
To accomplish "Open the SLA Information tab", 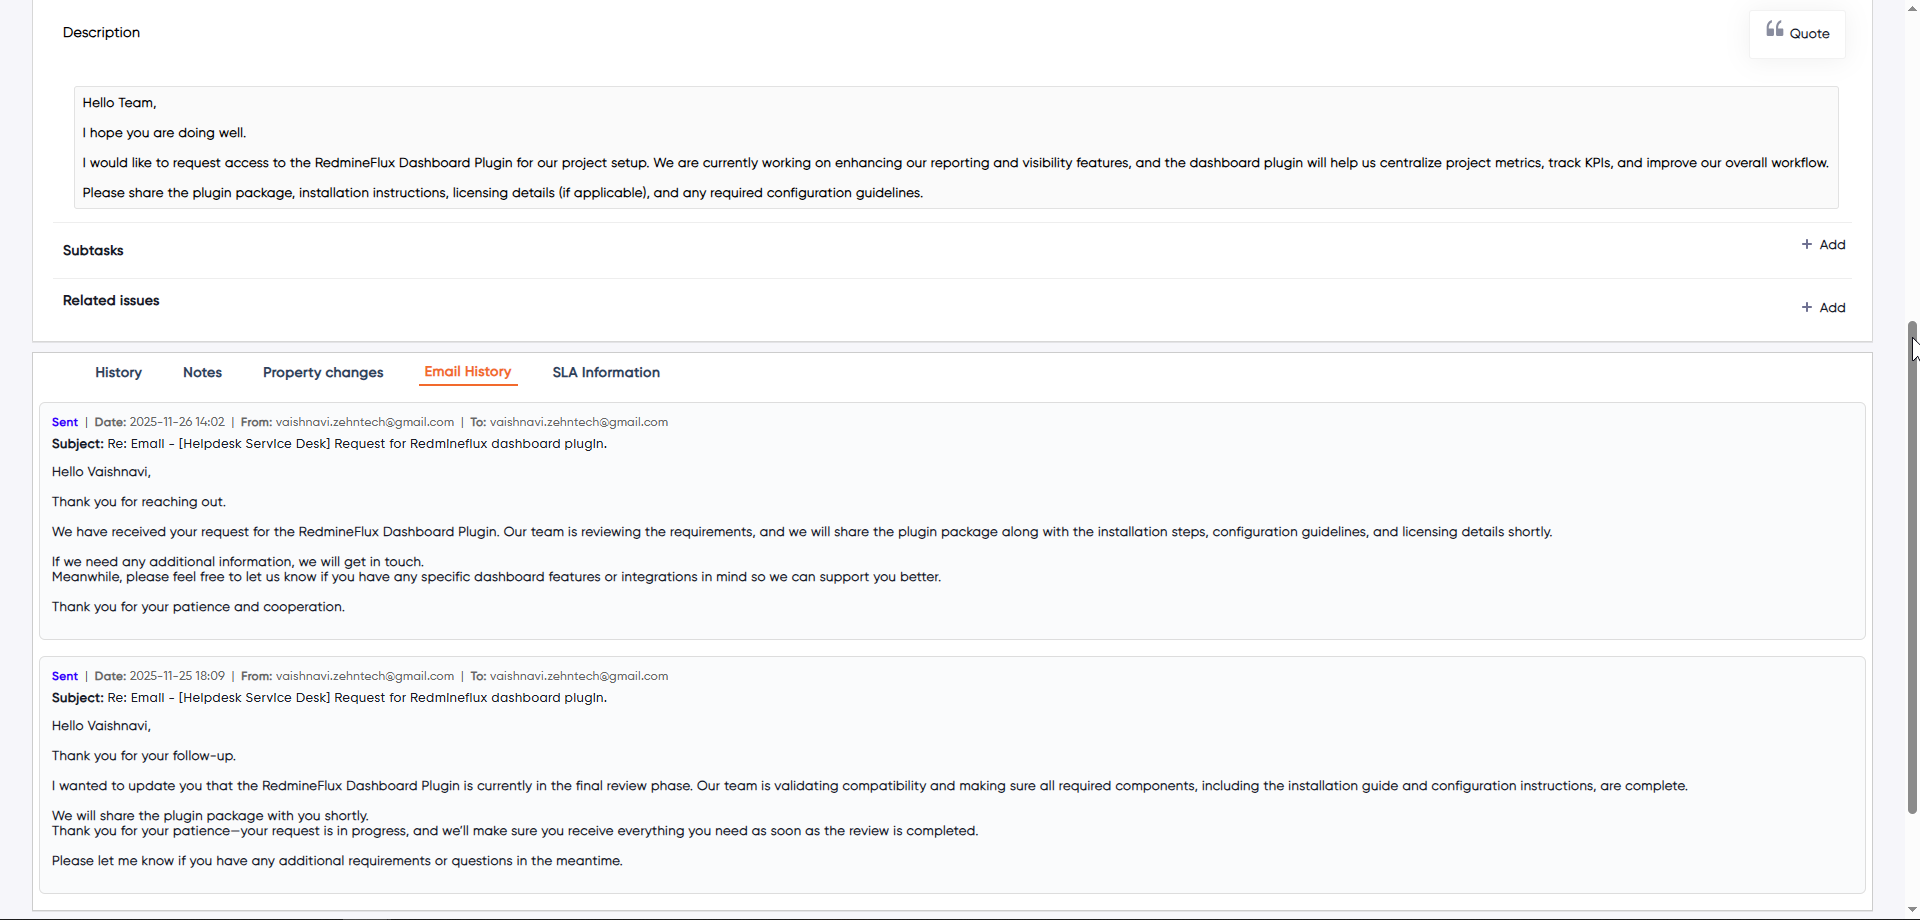I will (x=605, y=372).
